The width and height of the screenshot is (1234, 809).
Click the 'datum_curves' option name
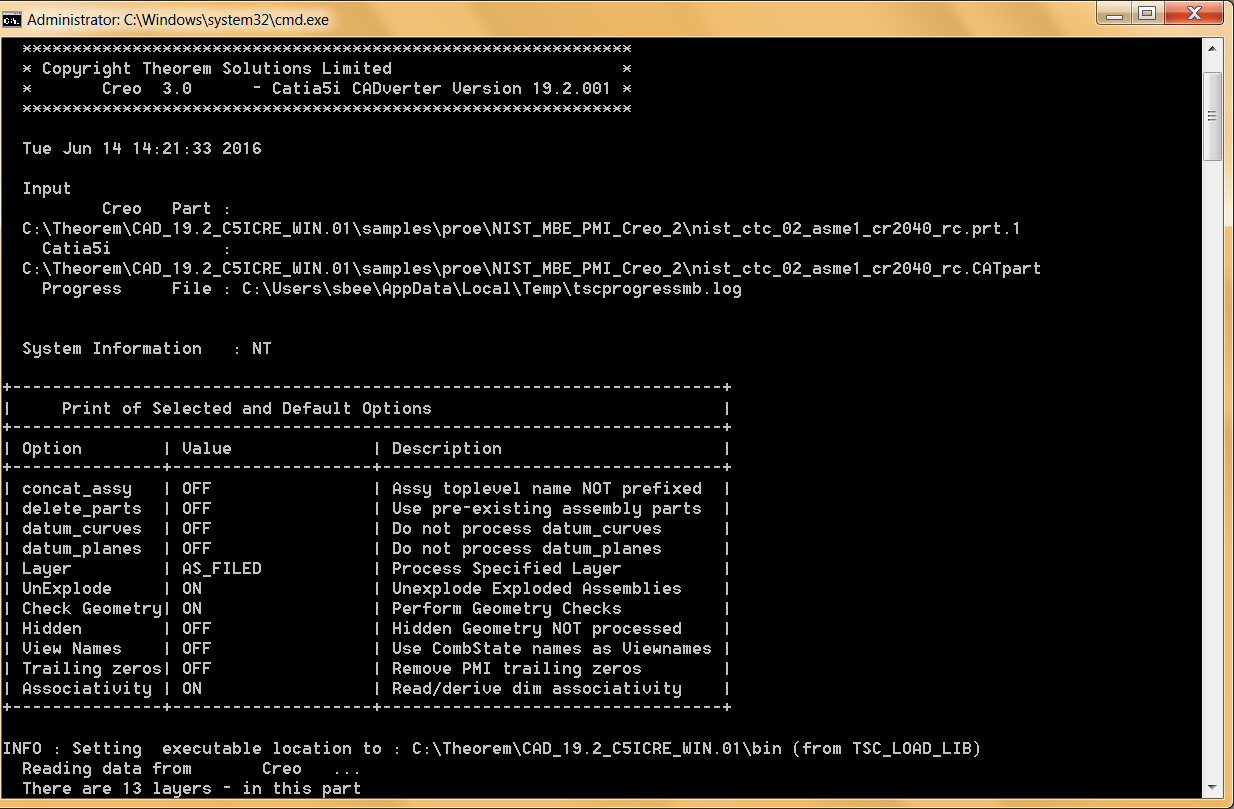pos(82,528)
